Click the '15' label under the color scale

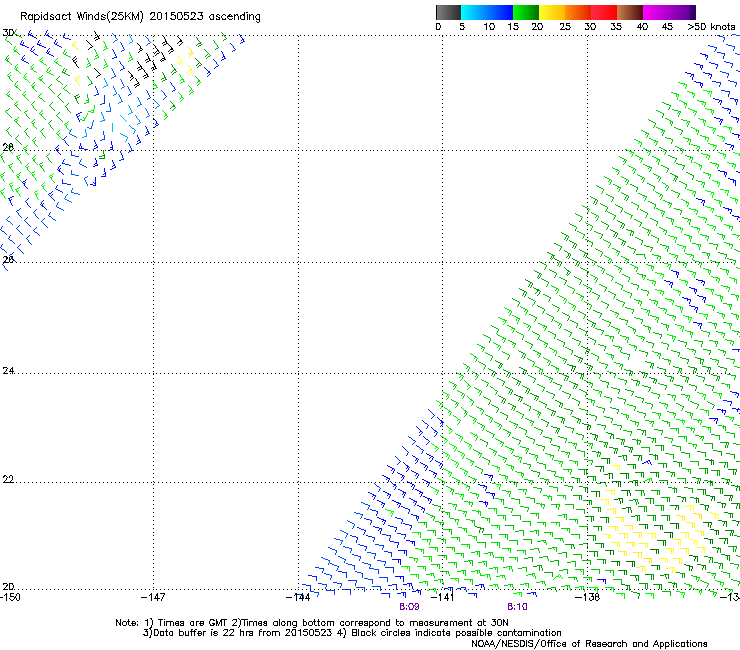[x=513, y=27]
